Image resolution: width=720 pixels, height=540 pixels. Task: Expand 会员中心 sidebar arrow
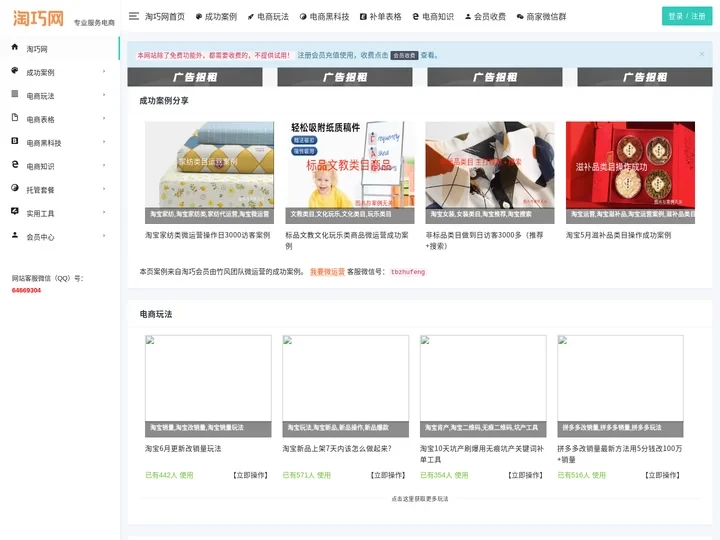[104, 236]
